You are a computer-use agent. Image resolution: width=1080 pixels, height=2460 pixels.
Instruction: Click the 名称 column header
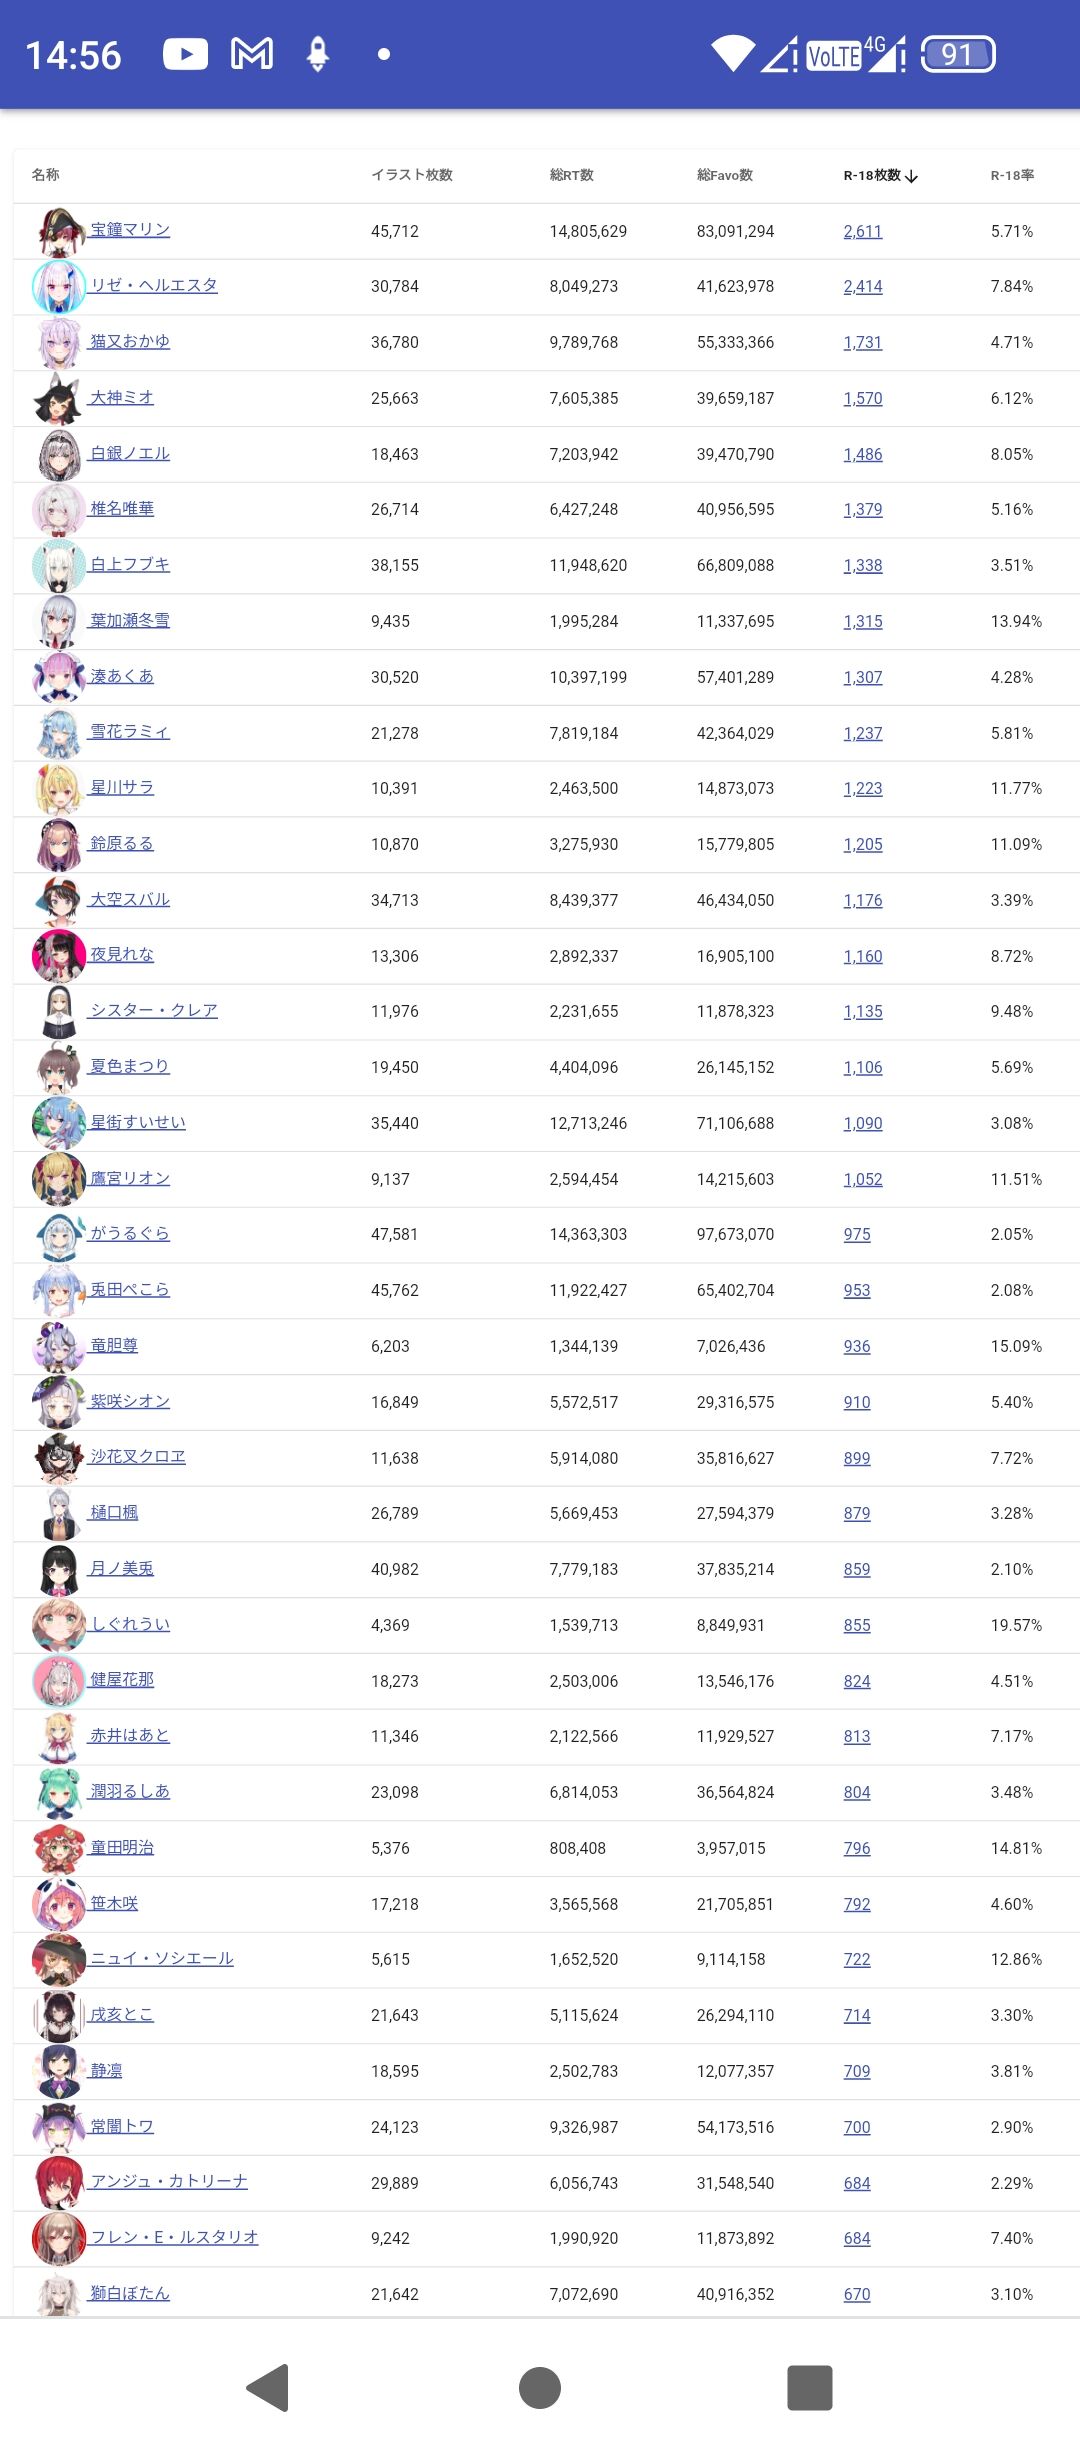45,174
